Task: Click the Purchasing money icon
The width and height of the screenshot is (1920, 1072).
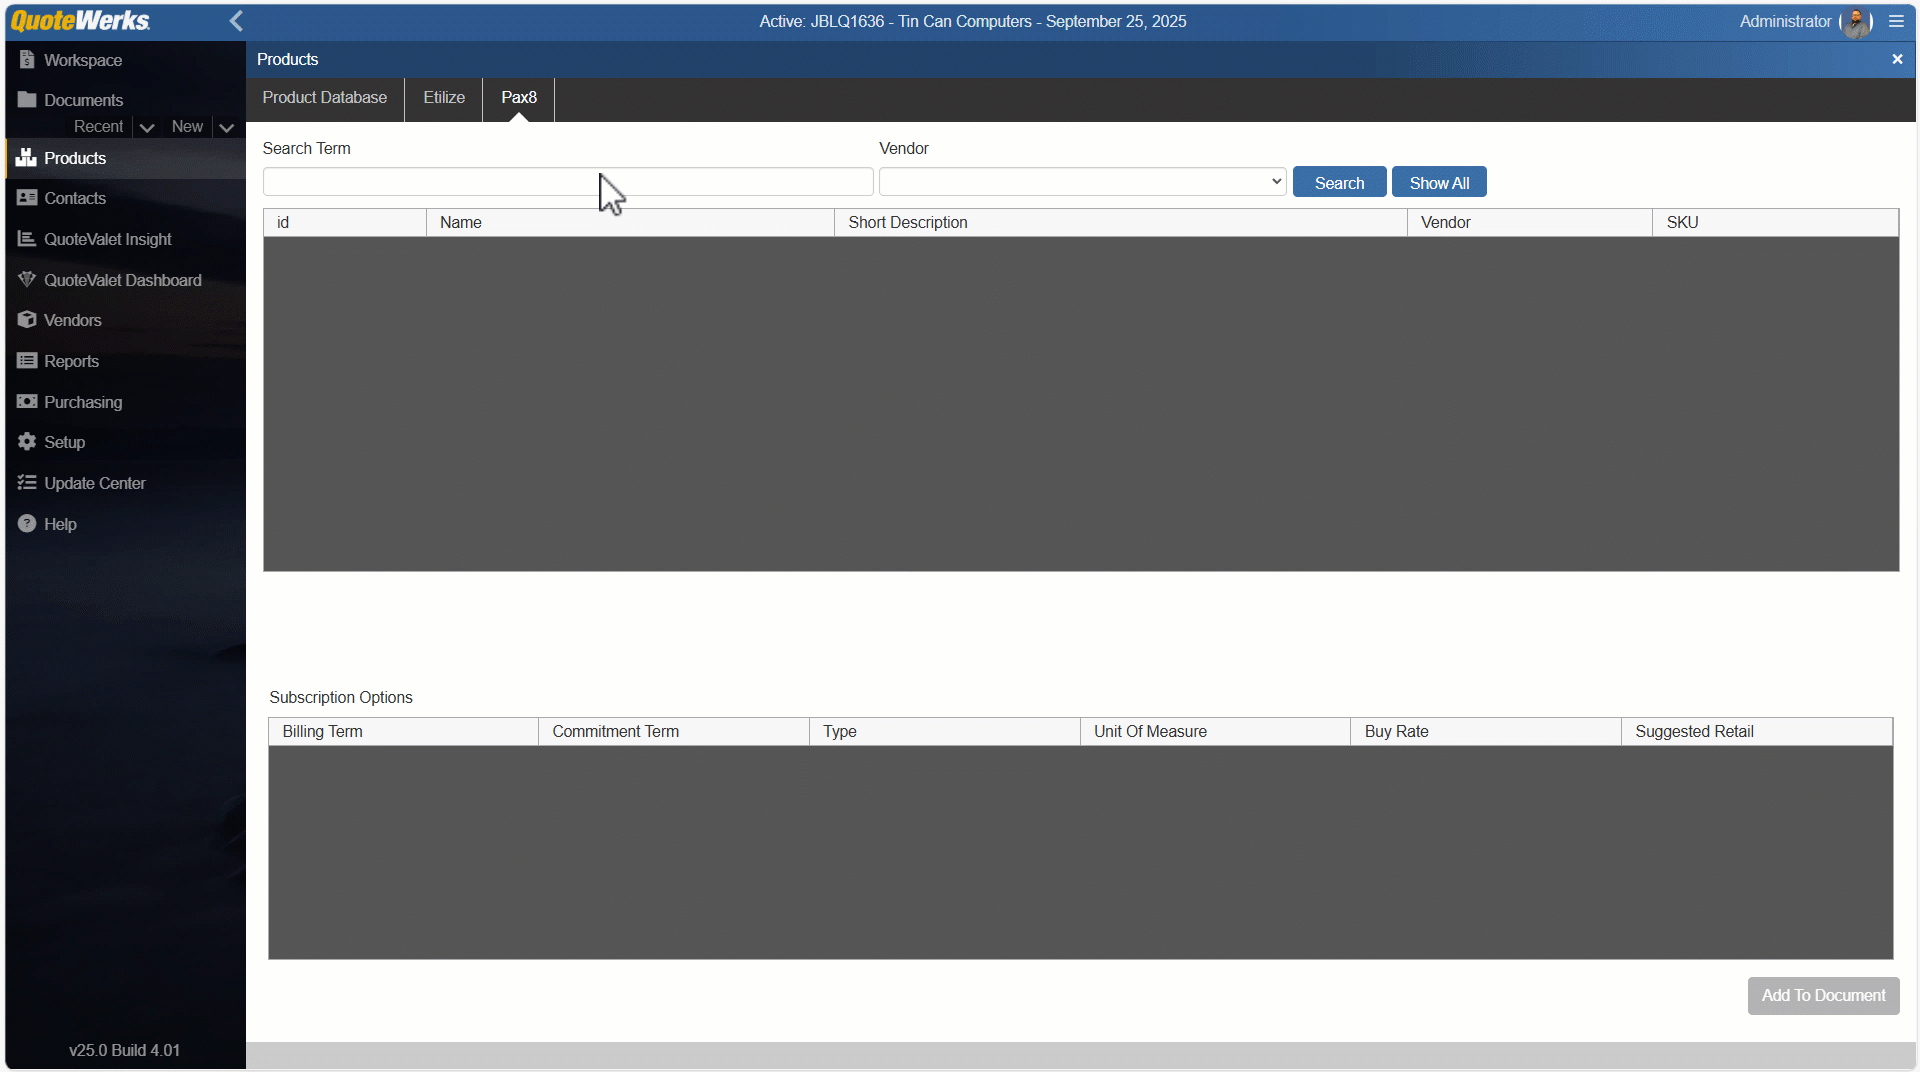Action: (27, 402)
